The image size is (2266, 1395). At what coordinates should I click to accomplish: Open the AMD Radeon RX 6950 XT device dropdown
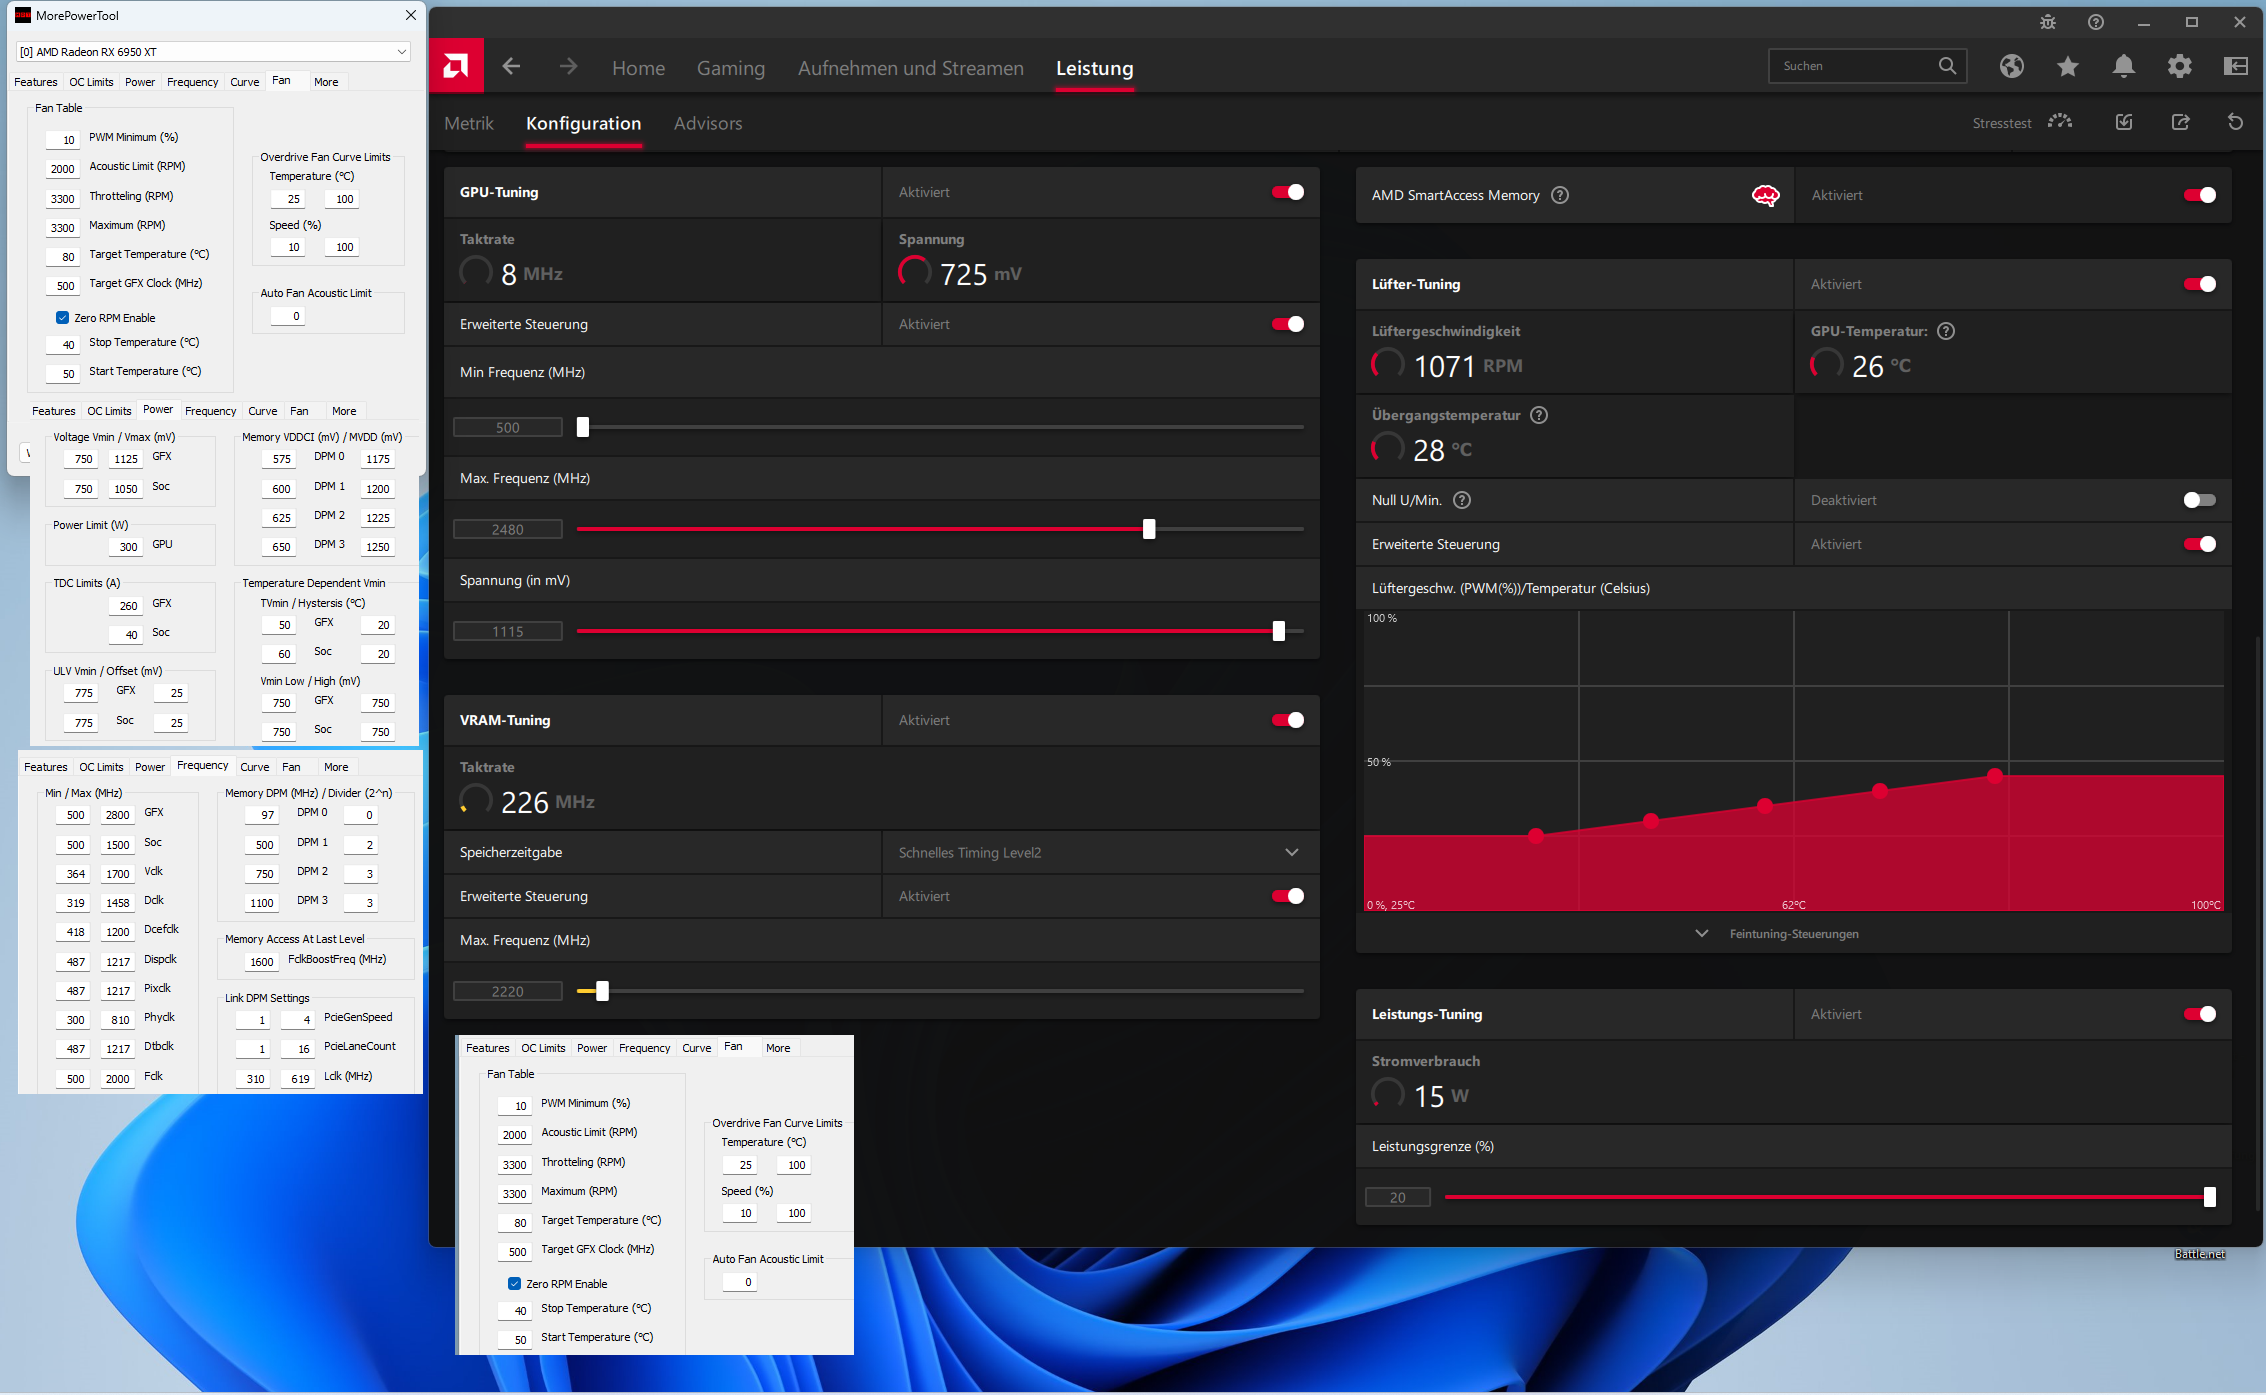click(x=213, y=52)
